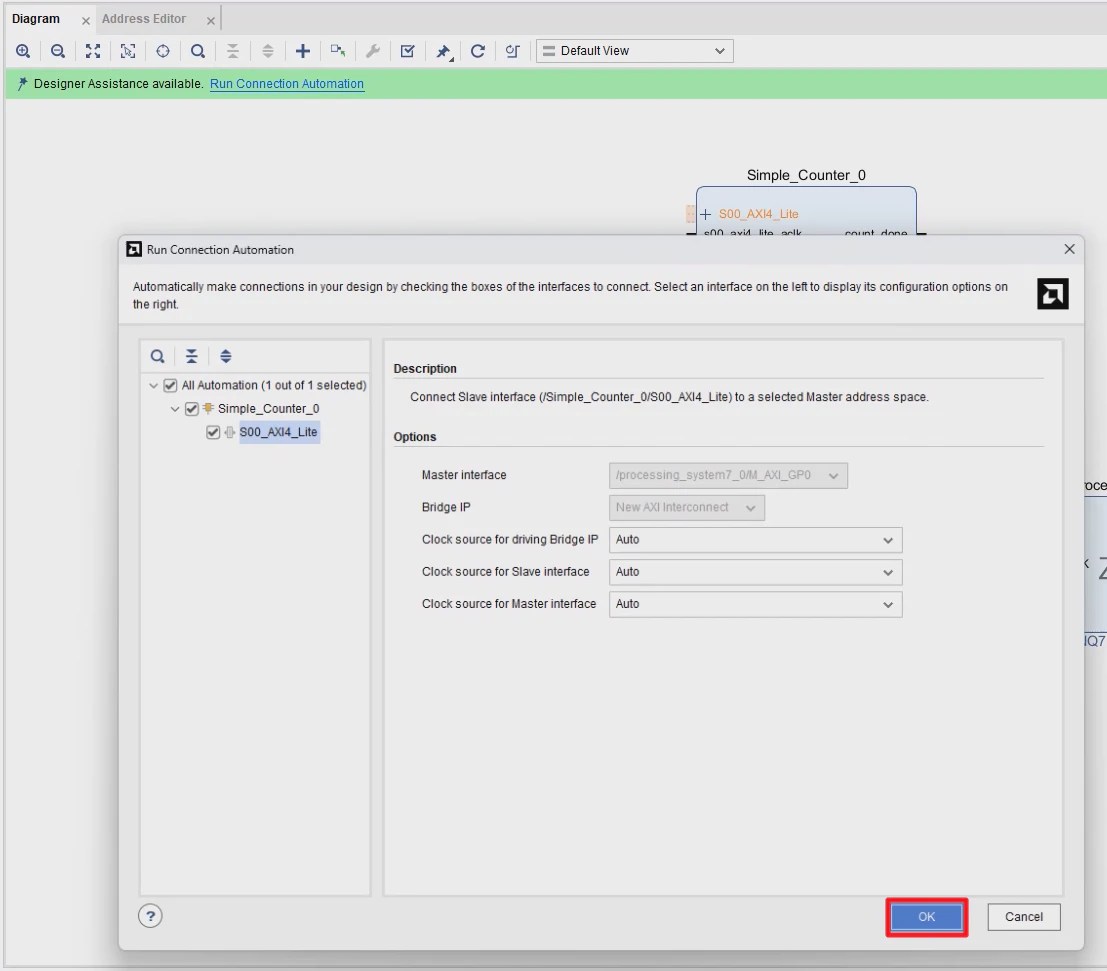Image resolution: width=1107 pixels, height=971 pixels.
Task: Collapse all items in the automation tree
Action: tap(191, 356)
